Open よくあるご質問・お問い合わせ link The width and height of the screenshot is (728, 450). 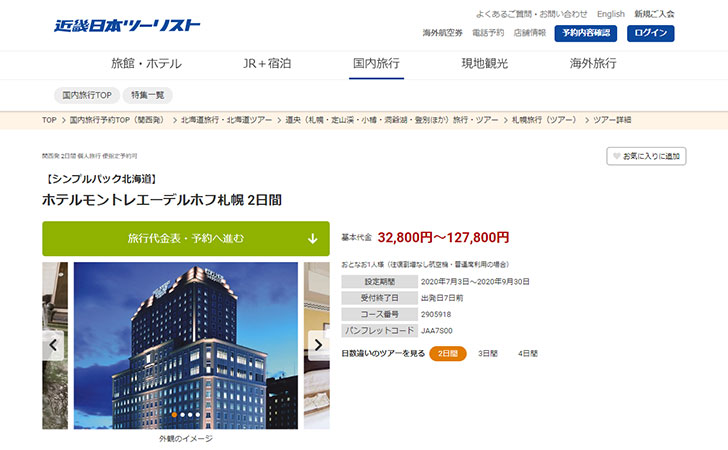[x=531, y=14]
